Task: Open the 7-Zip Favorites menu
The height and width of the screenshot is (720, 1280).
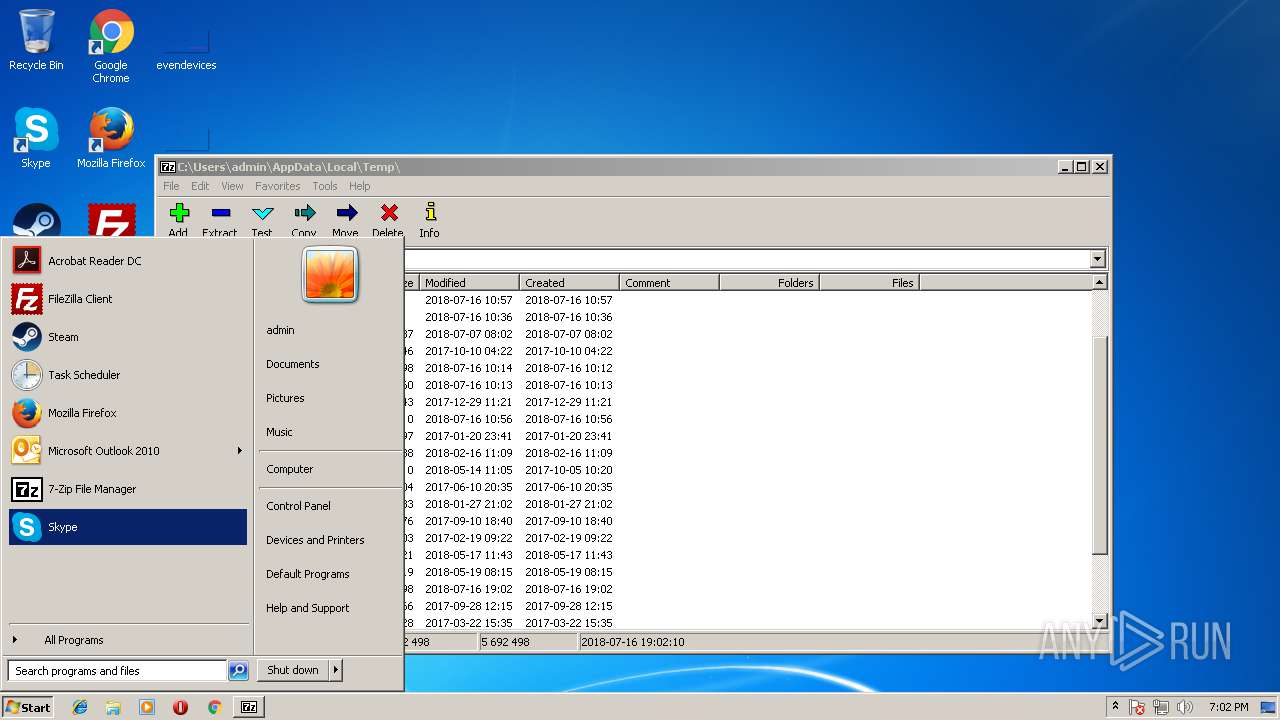Action: pyautogui.click(x=278, y=186)
